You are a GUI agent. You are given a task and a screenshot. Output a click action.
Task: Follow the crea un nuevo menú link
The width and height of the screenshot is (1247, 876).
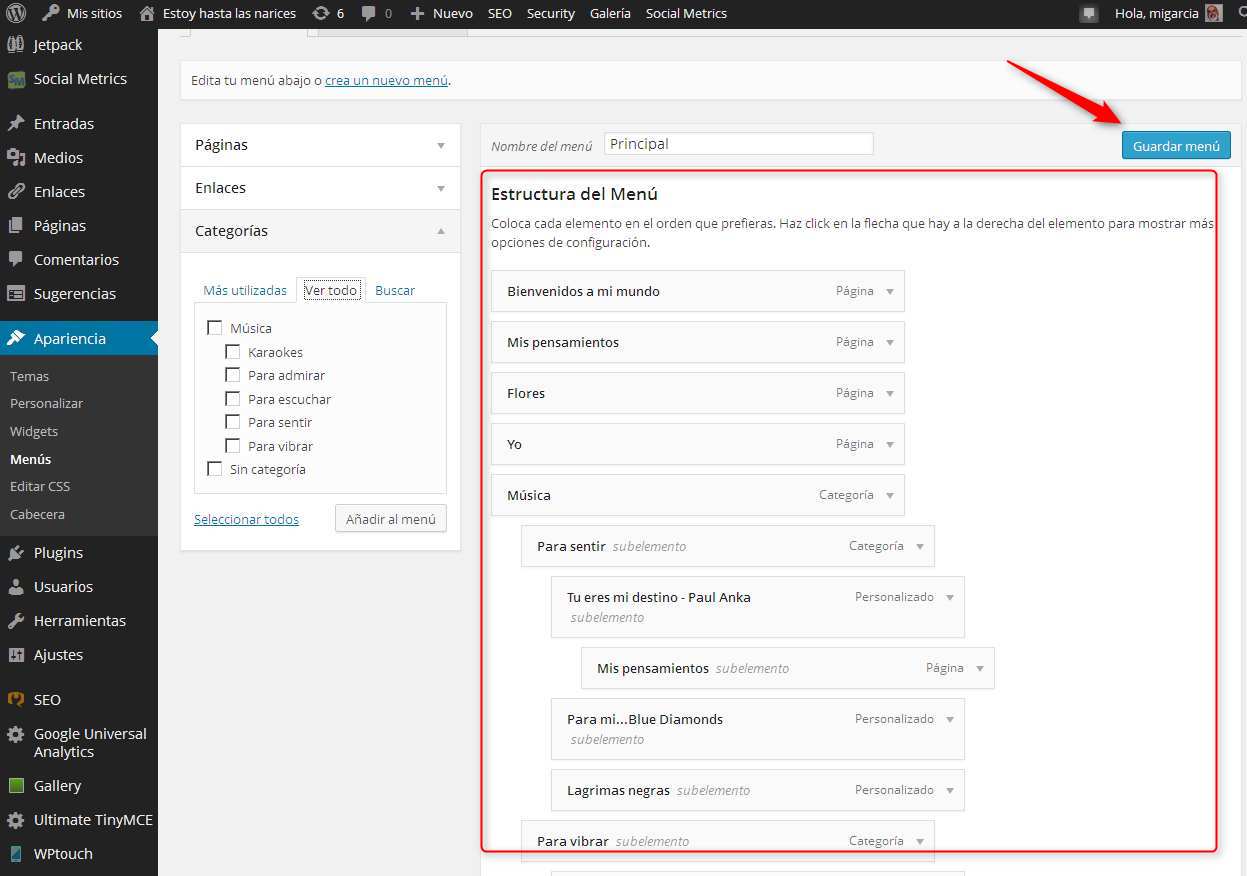click(387, 80)
